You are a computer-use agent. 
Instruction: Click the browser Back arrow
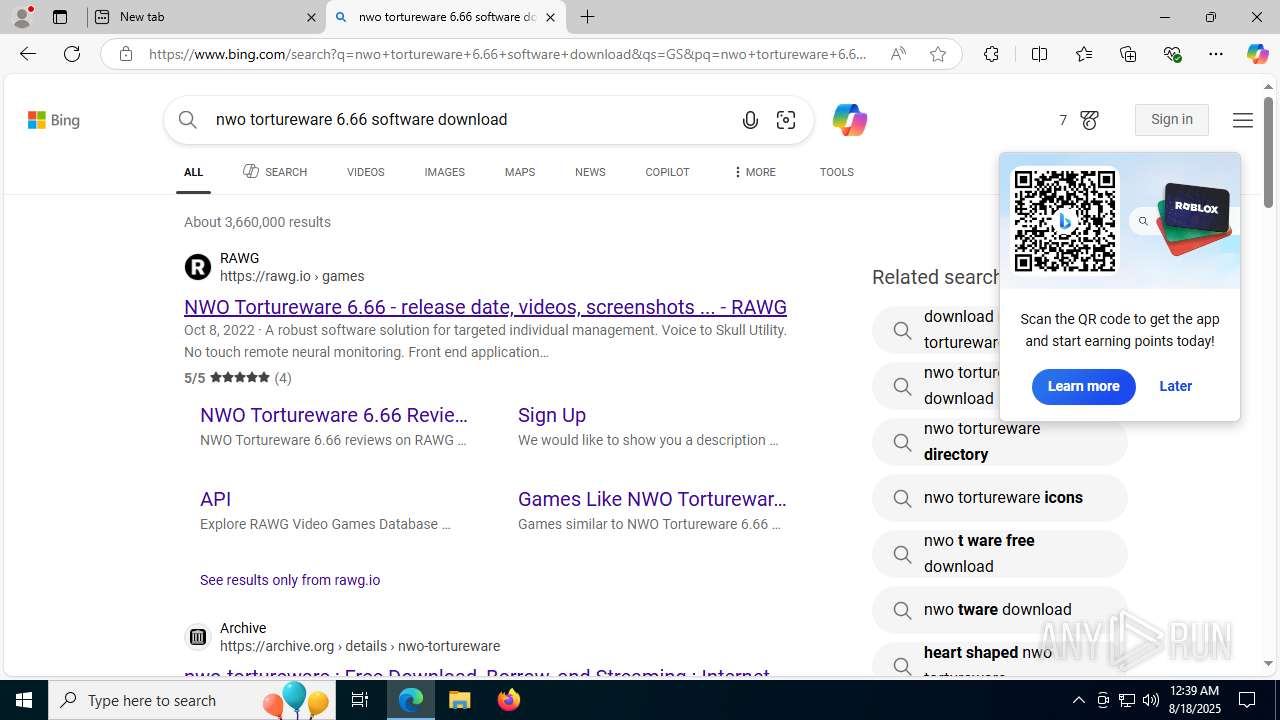pos(27,54)
